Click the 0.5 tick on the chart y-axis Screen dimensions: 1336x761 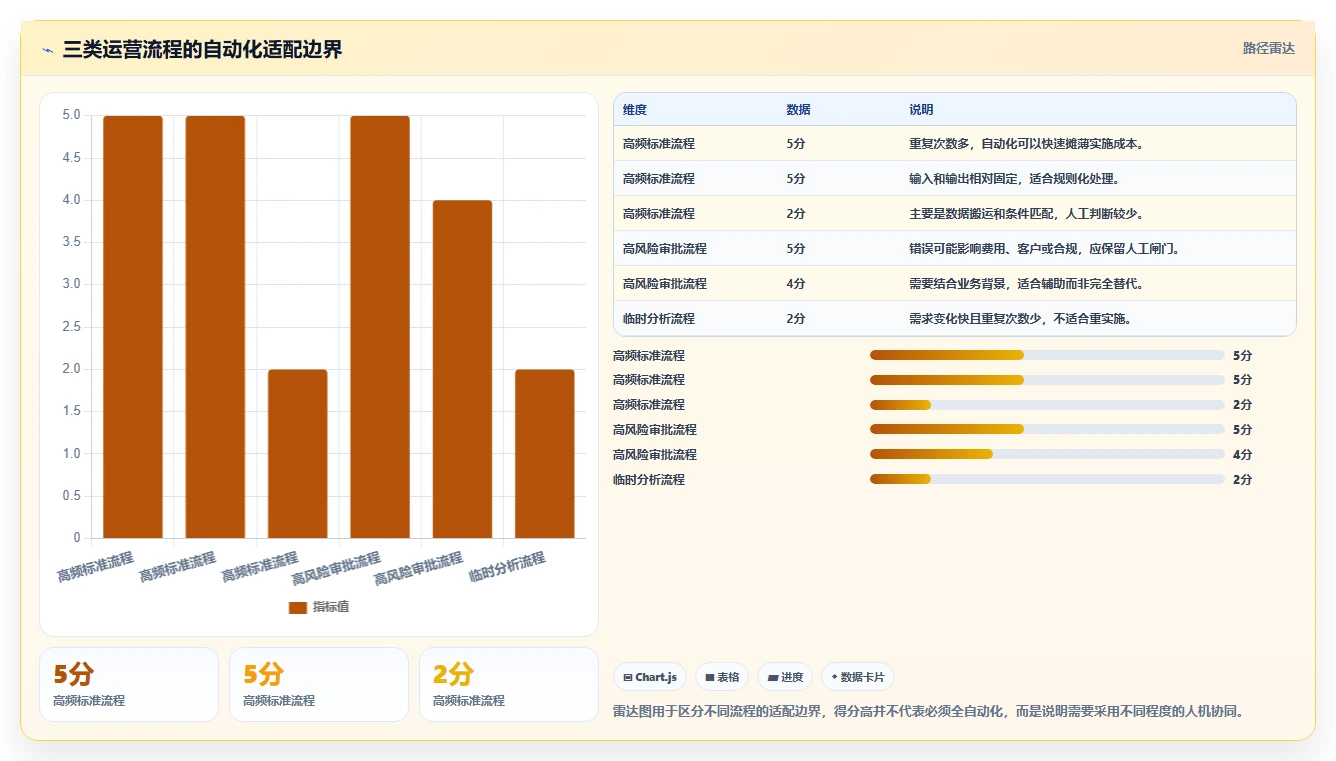click(x=71, y=496)
